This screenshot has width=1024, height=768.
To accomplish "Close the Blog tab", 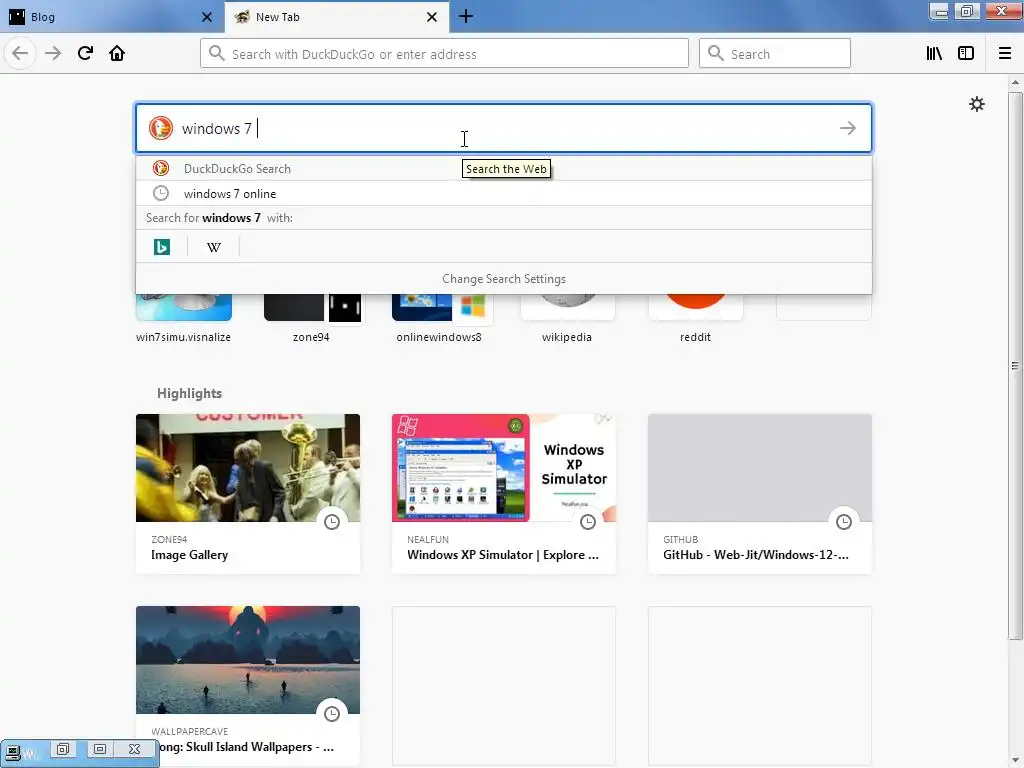I will click(206, 17).
